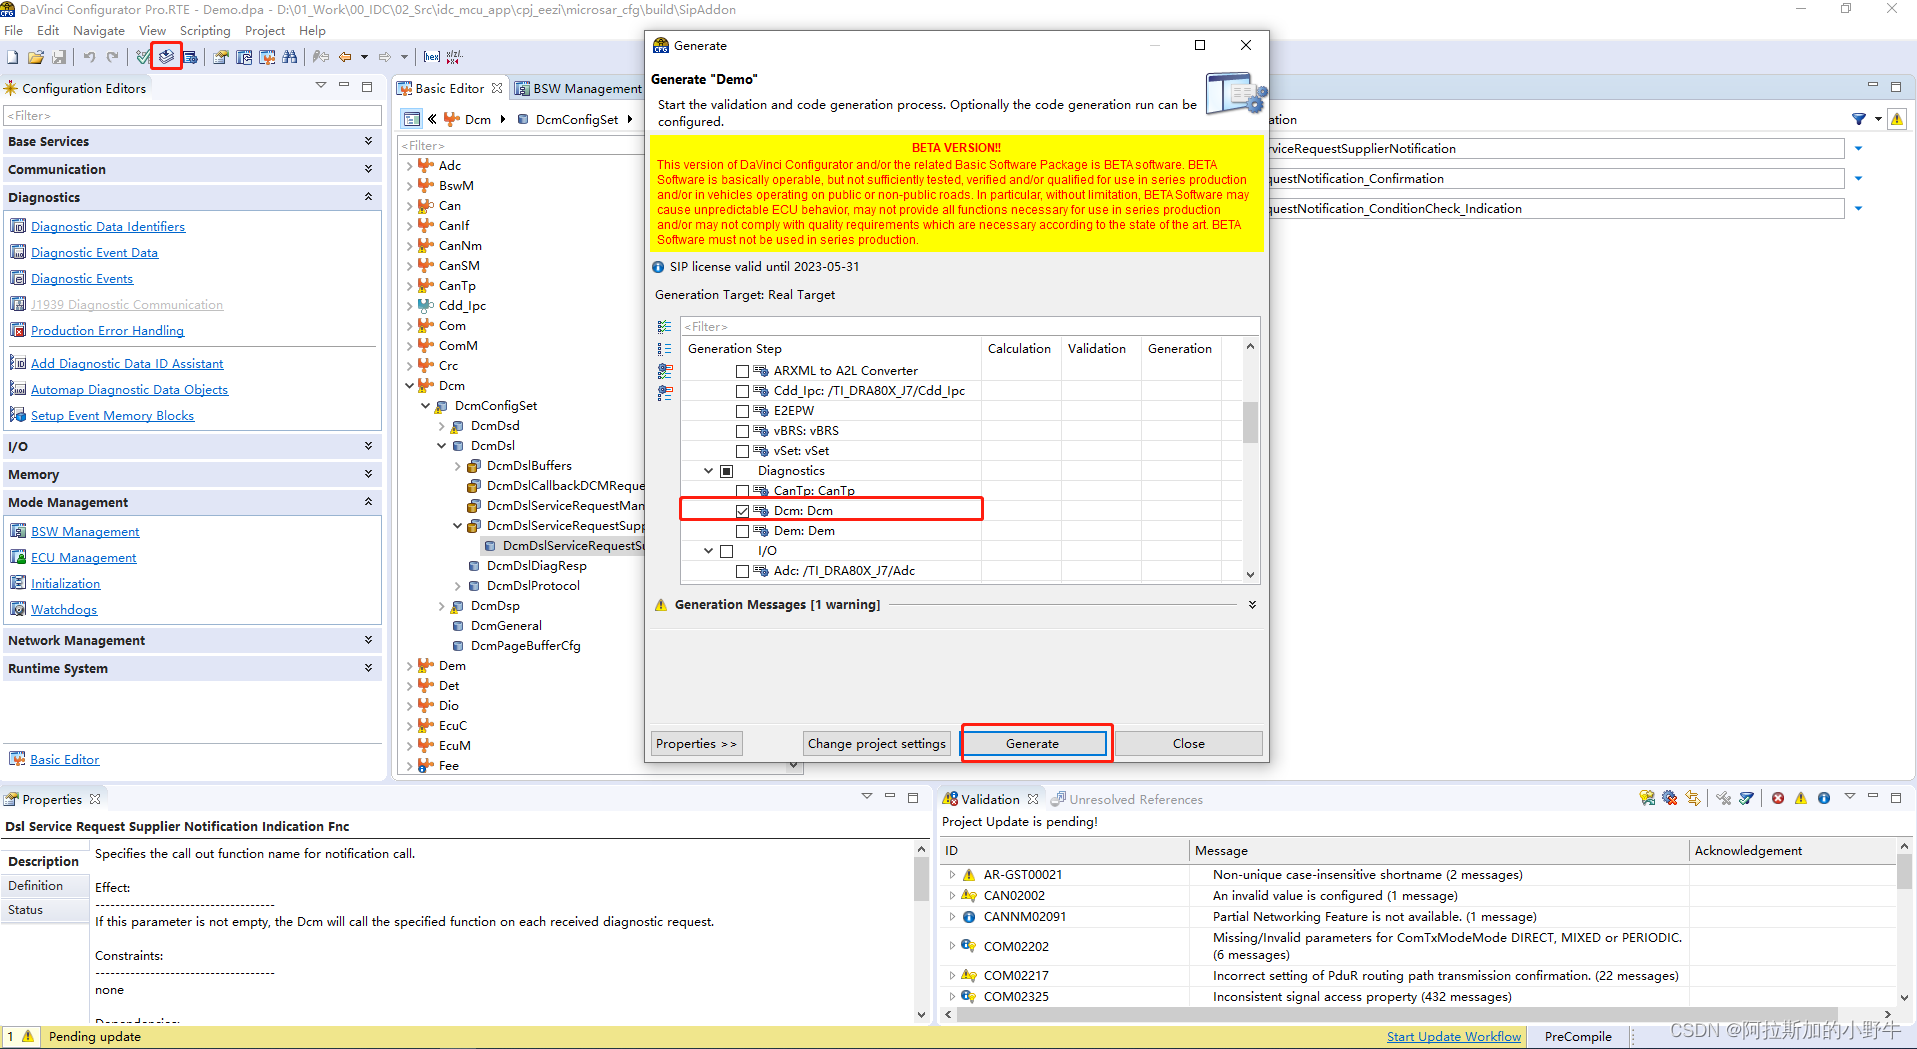Click the double-arrow sync icon in Validation

1693,798
